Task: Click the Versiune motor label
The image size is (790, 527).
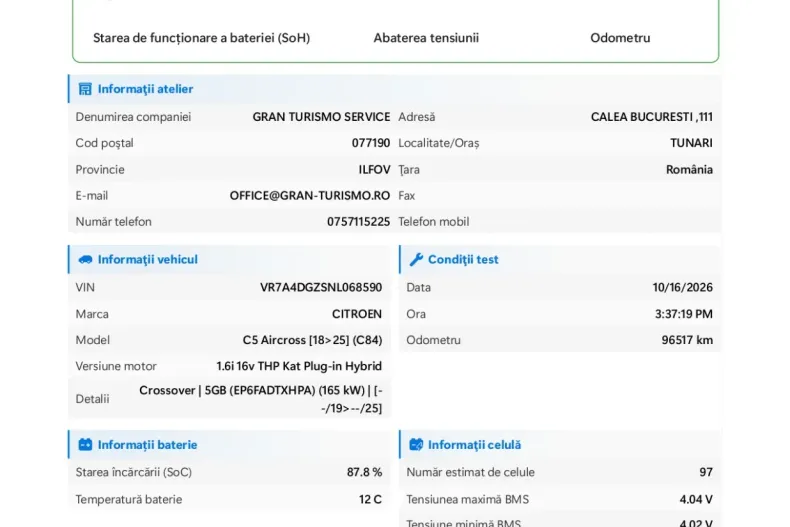Action: point(116,366)
